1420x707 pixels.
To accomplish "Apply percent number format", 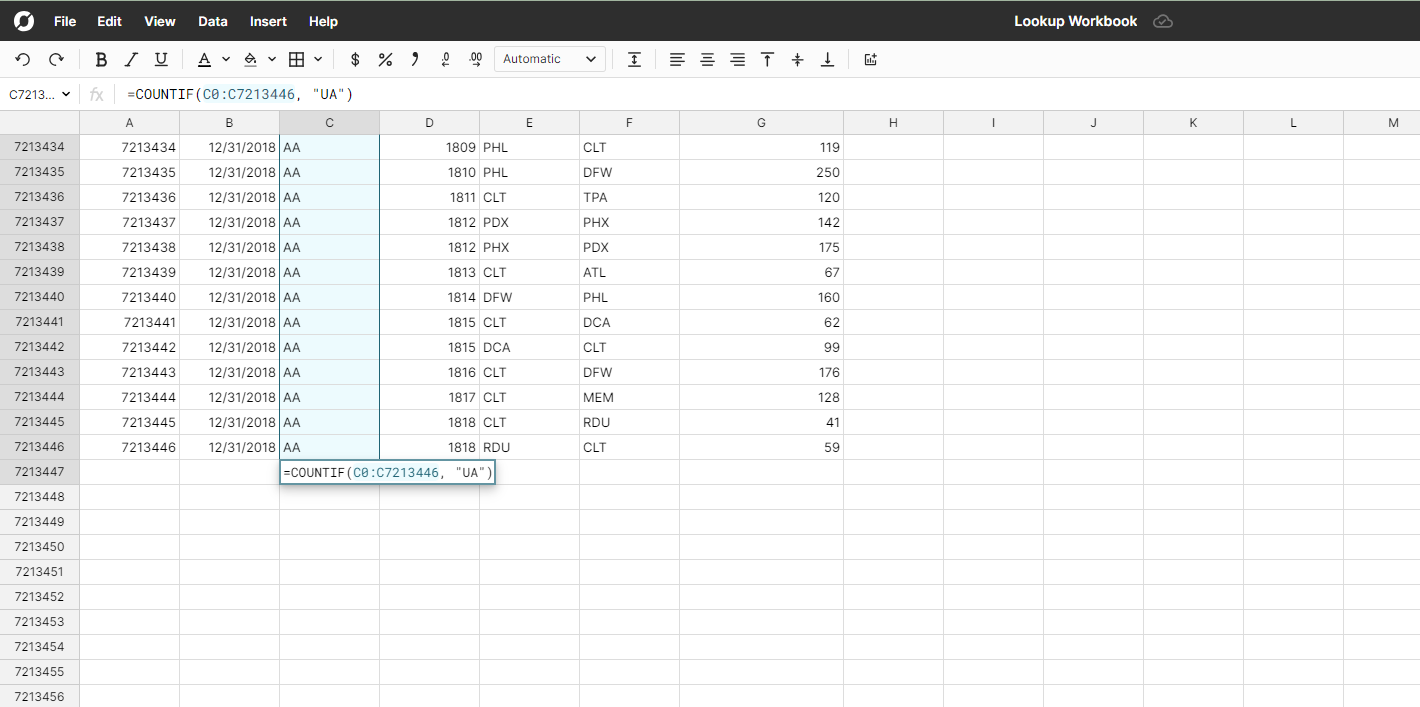I will [385, 59].
